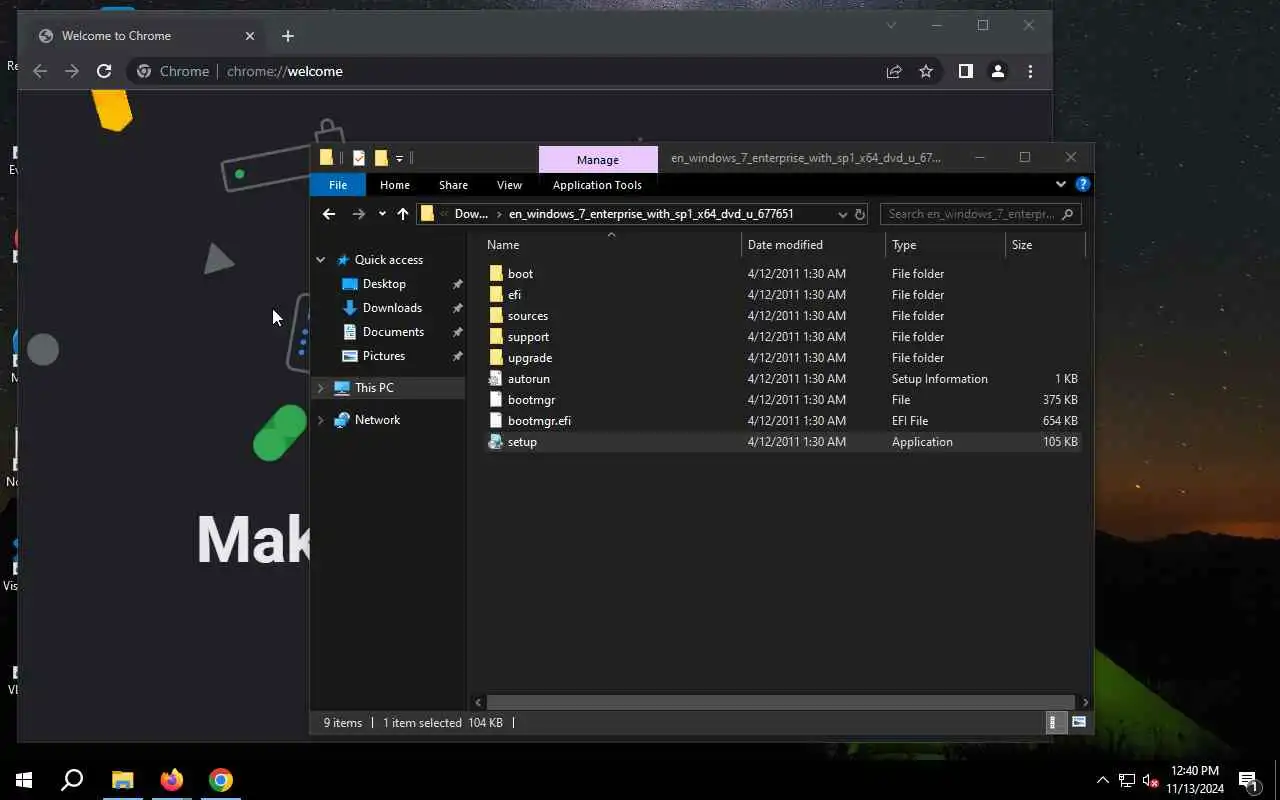
Task: Collapse the Quick access tree node
Action: click(x=321, y=260)
